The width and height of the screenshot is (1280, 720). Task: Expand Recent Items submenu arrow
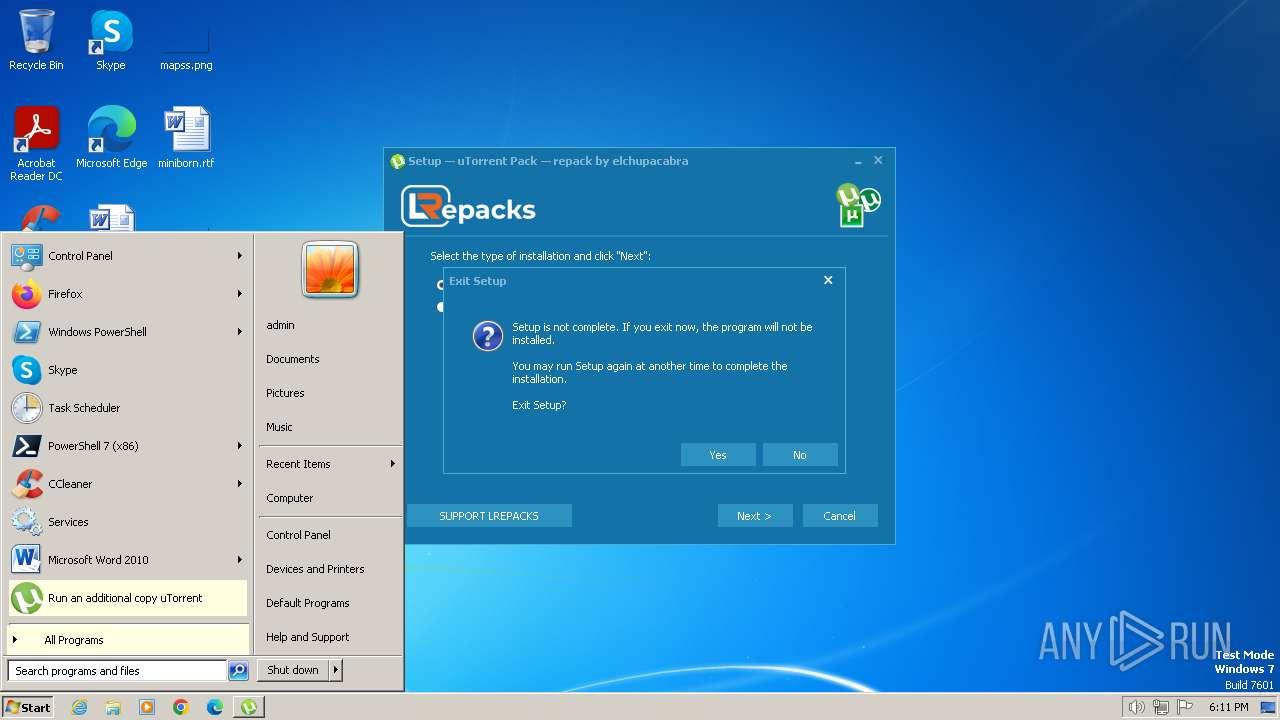(393, 464)
